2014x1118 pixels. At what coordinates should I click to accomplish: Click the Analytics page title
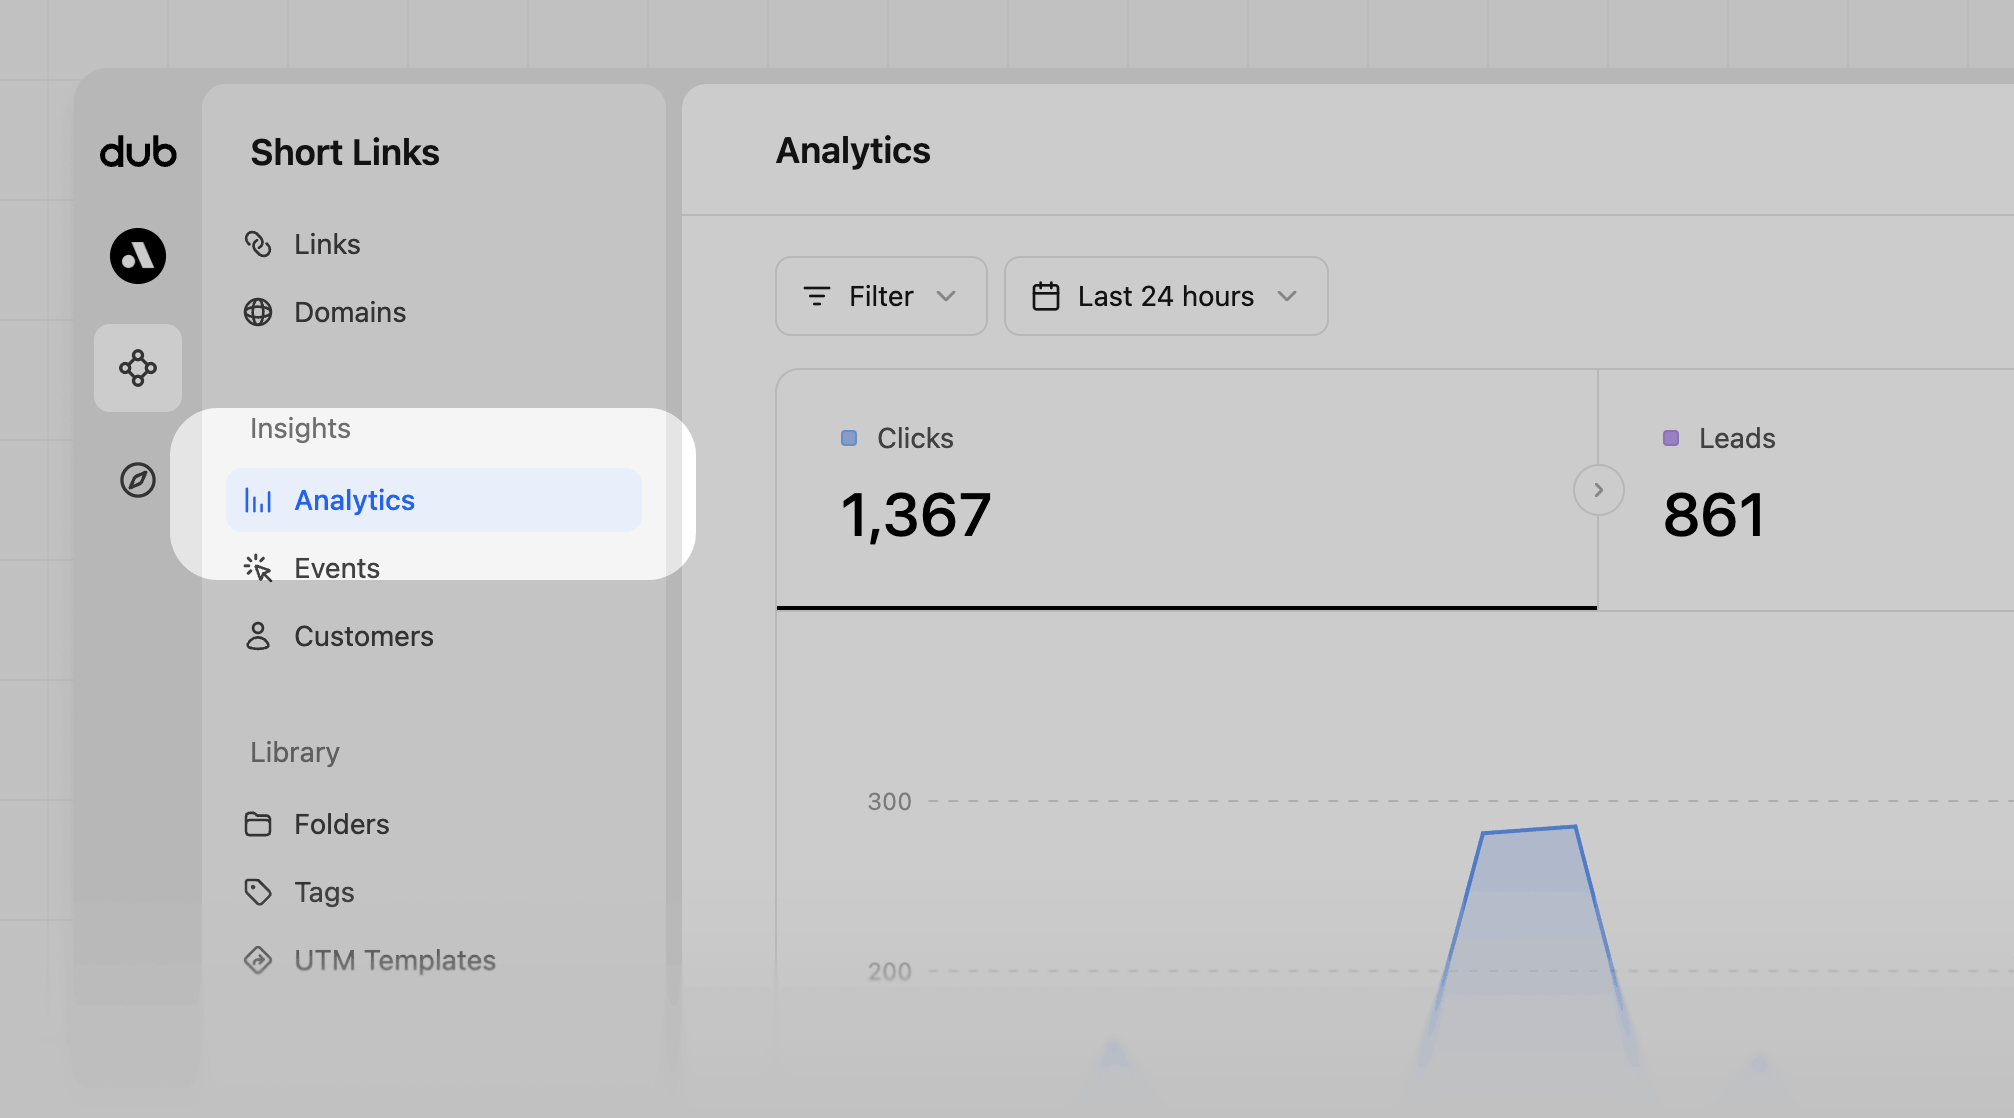click(x=853, y=150)
